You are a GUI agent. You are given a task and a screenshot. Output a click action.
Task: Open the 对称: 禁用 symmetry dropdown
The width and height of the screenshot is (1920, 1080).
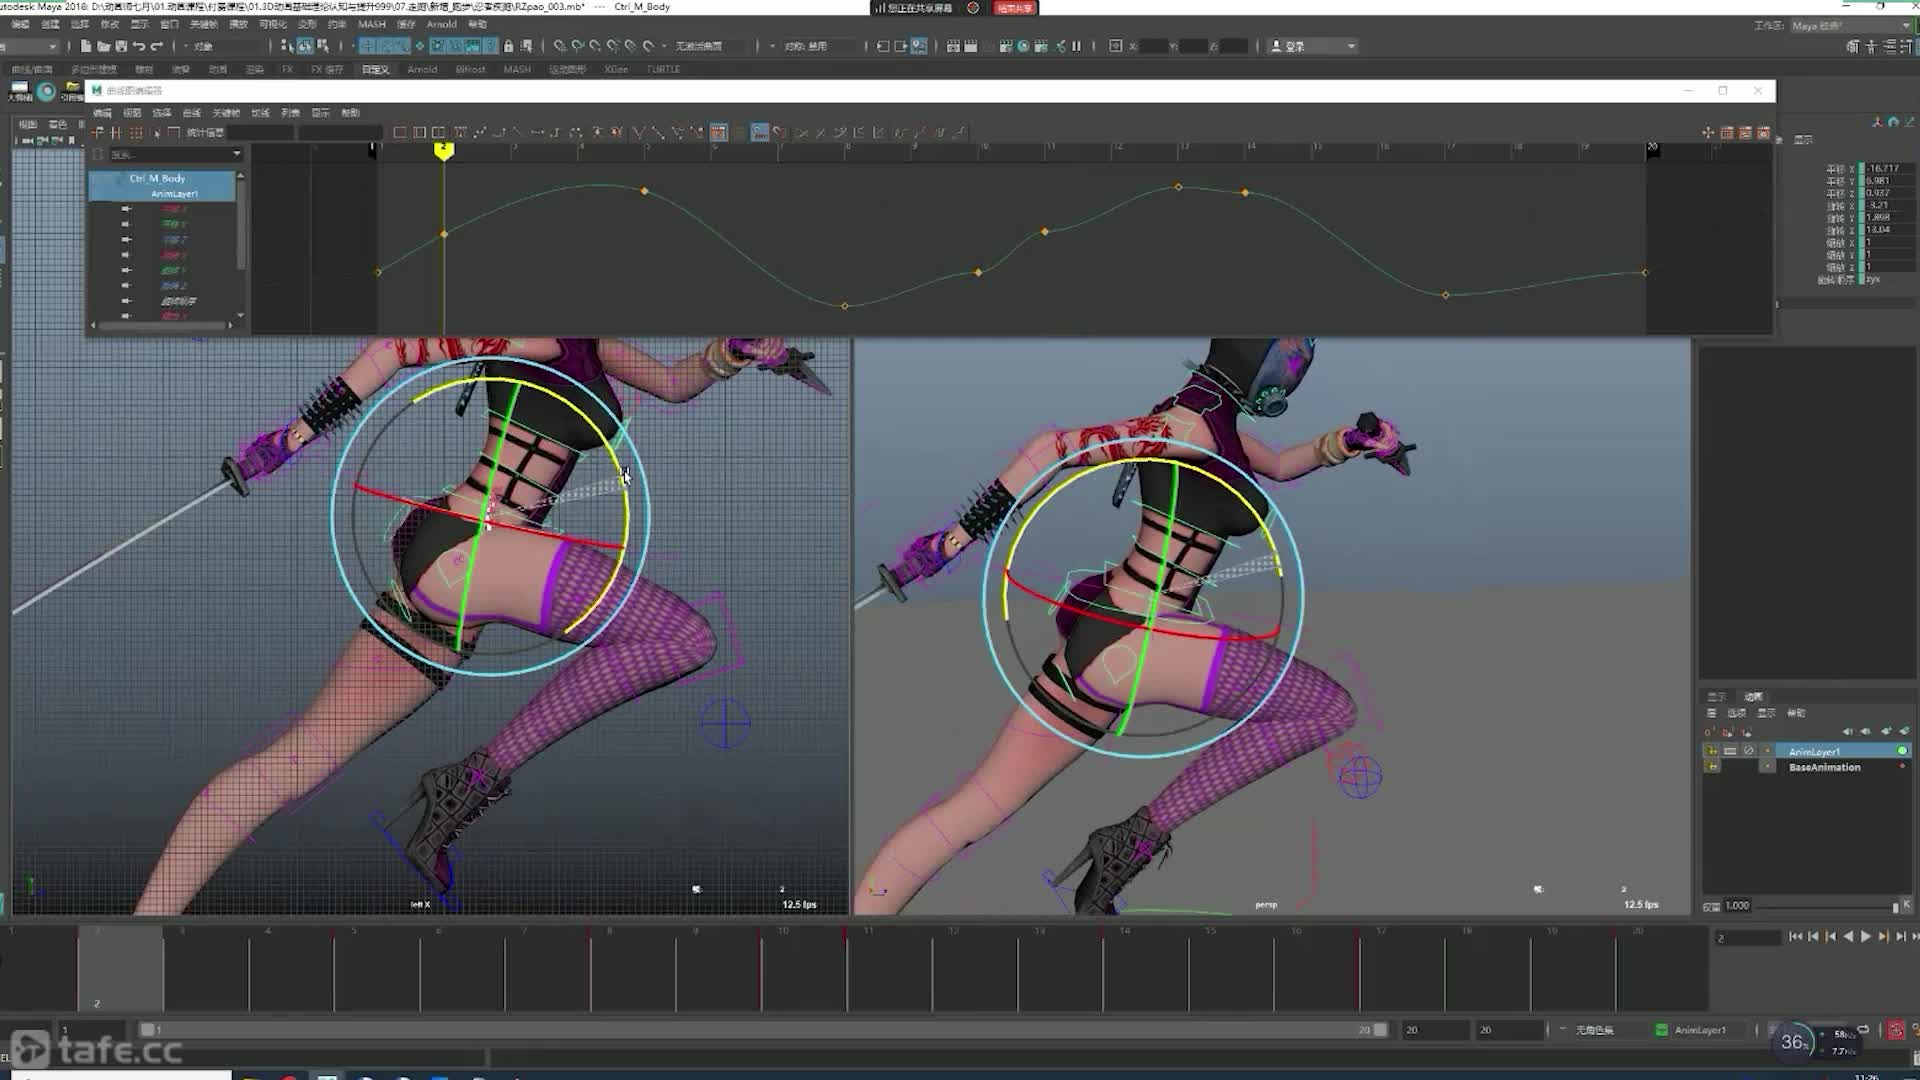818,46
